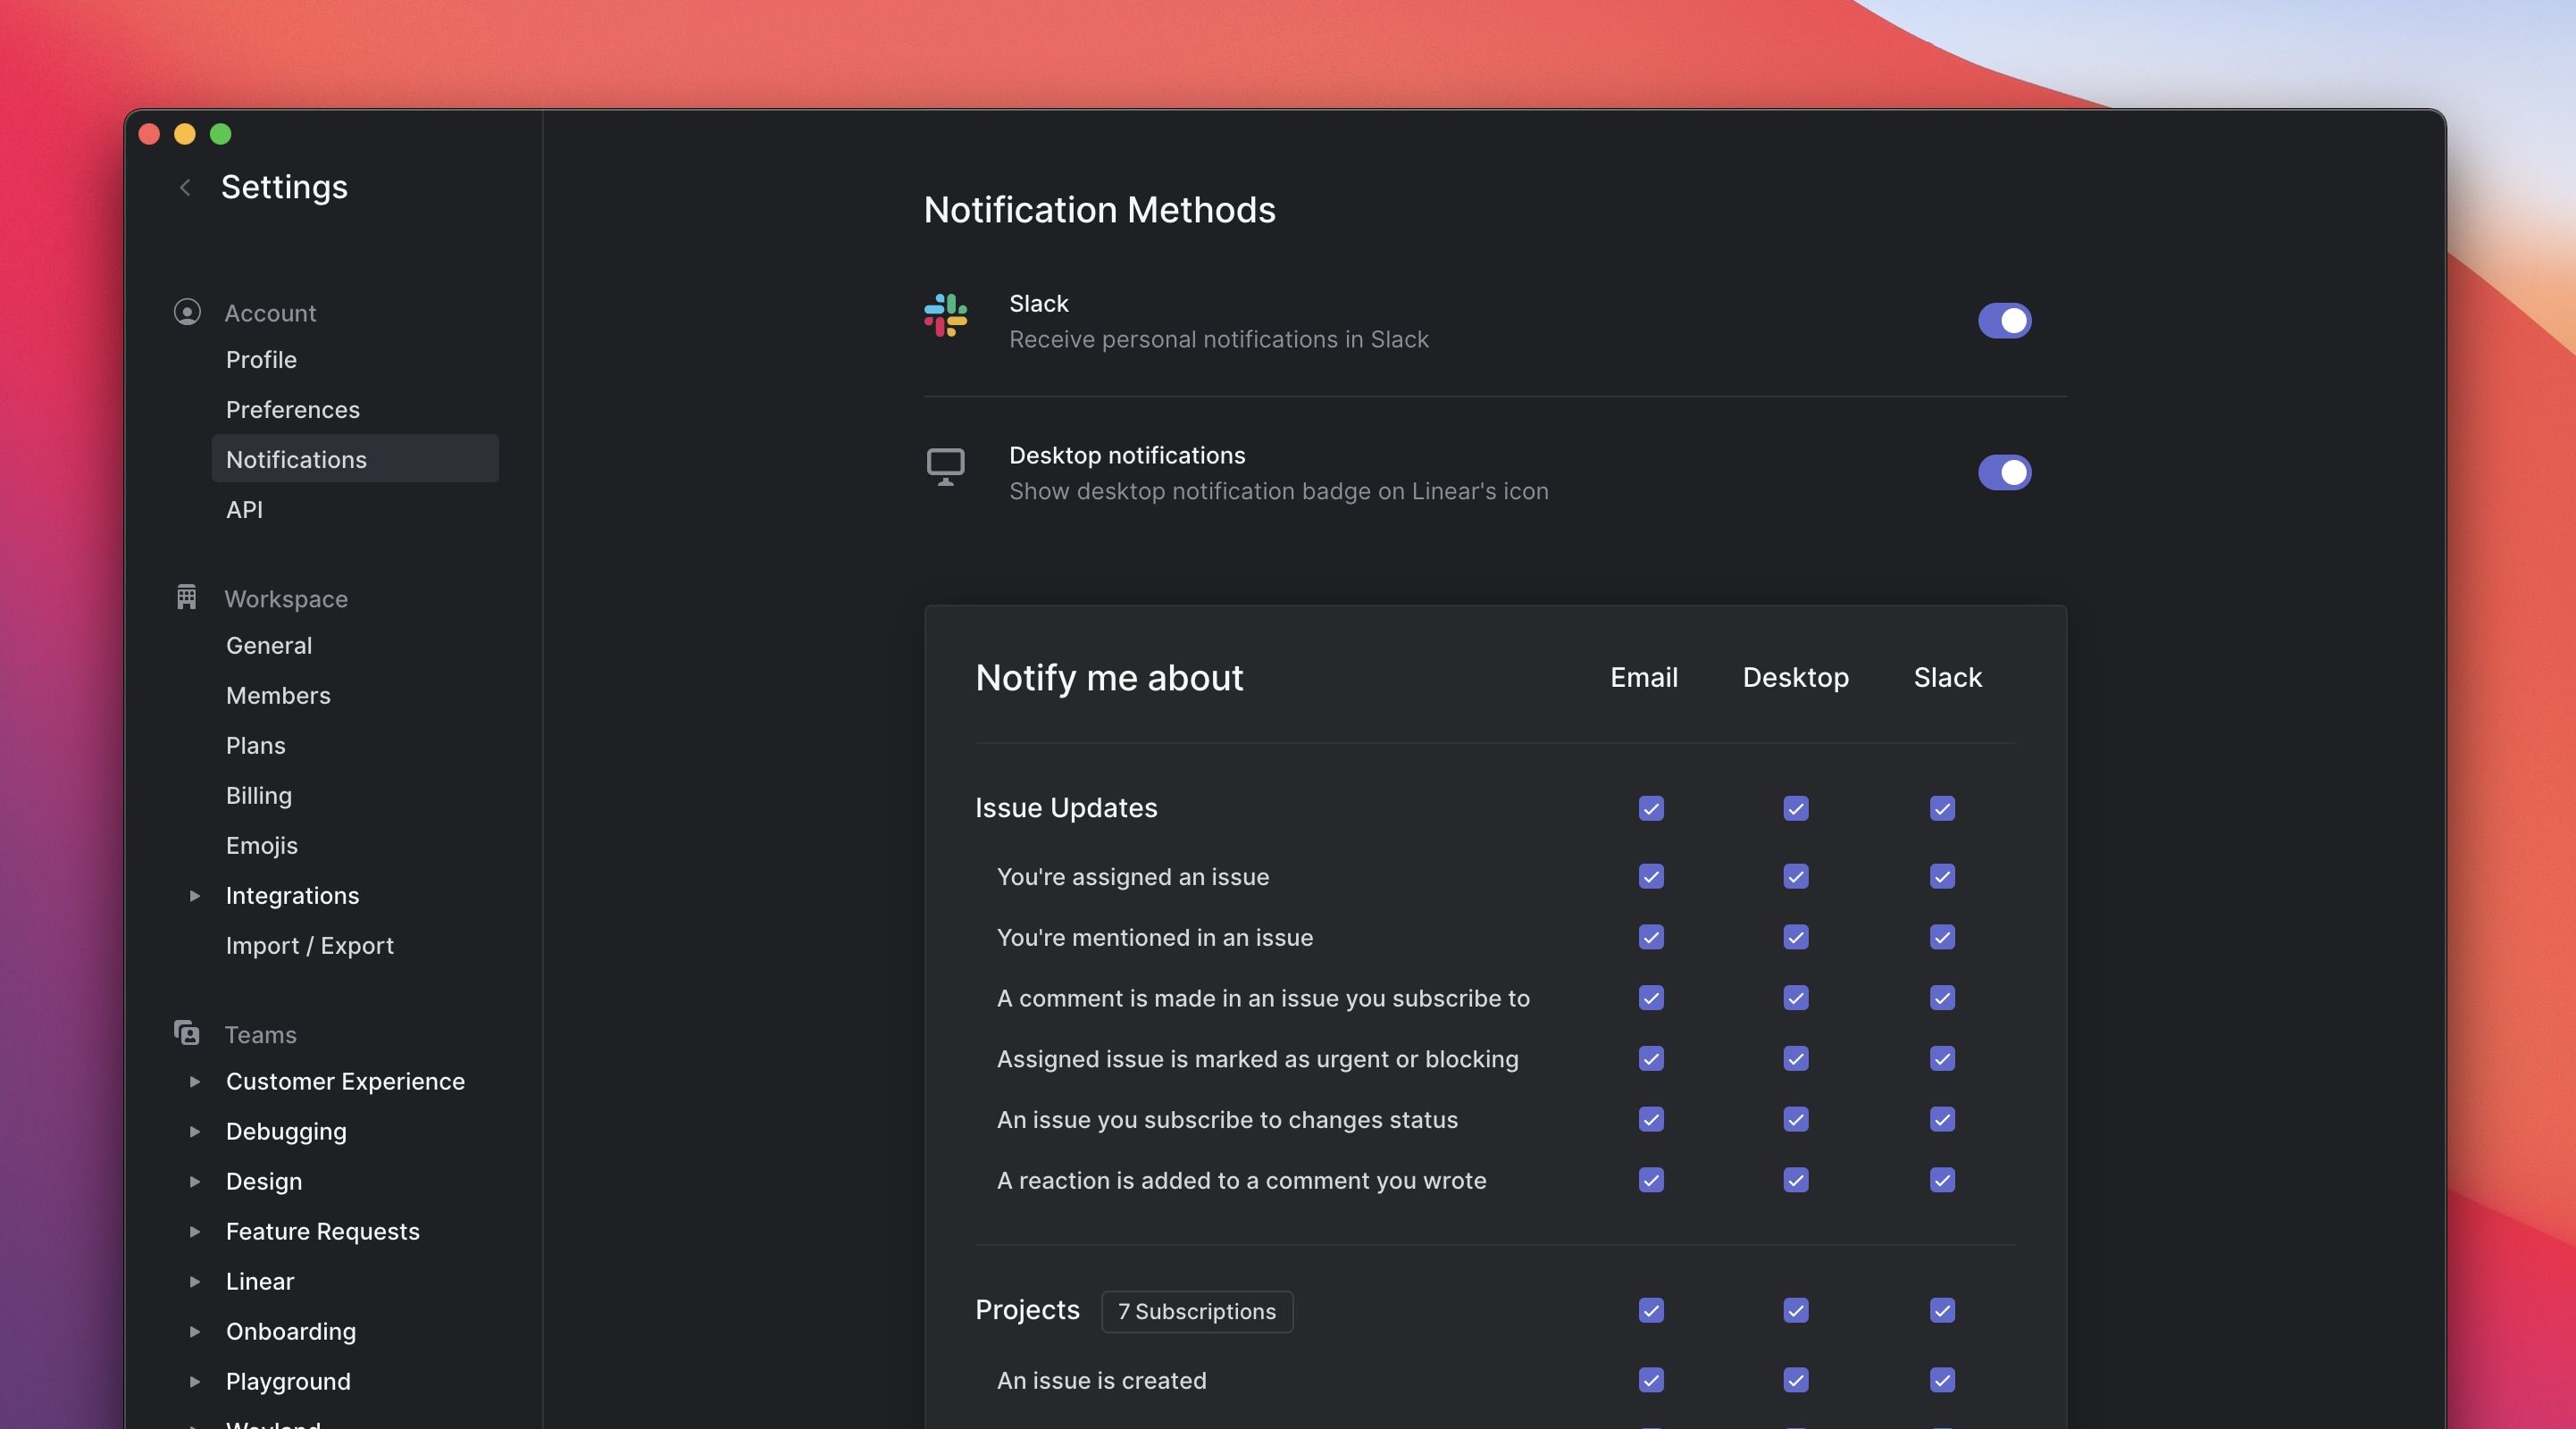The height and width of the screenshot is (1429, 2576).
Task: Expand the Feature Requests team
Action: pos(195,1232)
